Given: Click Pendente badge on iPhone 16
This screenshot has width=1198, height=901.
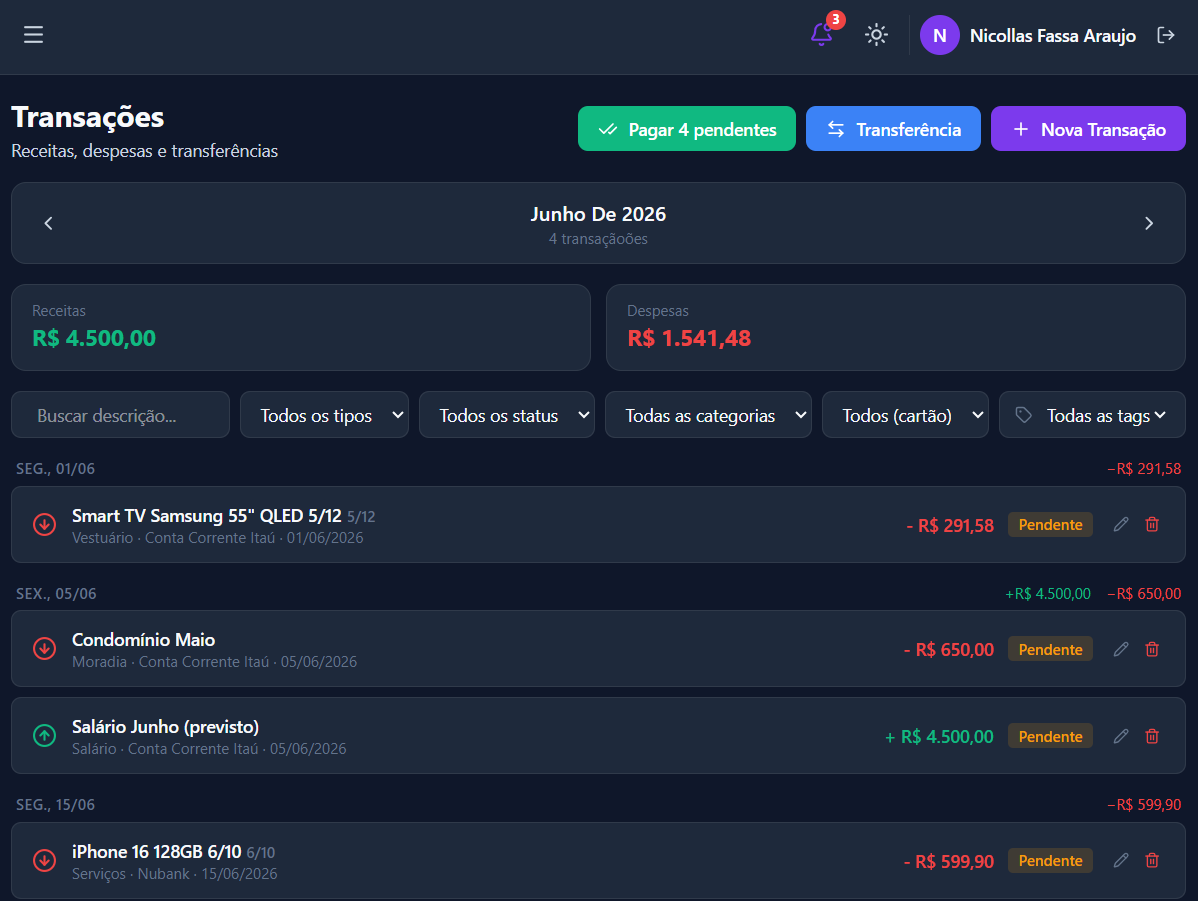Looking at the screenshot, I should [x=1050, y=861].
